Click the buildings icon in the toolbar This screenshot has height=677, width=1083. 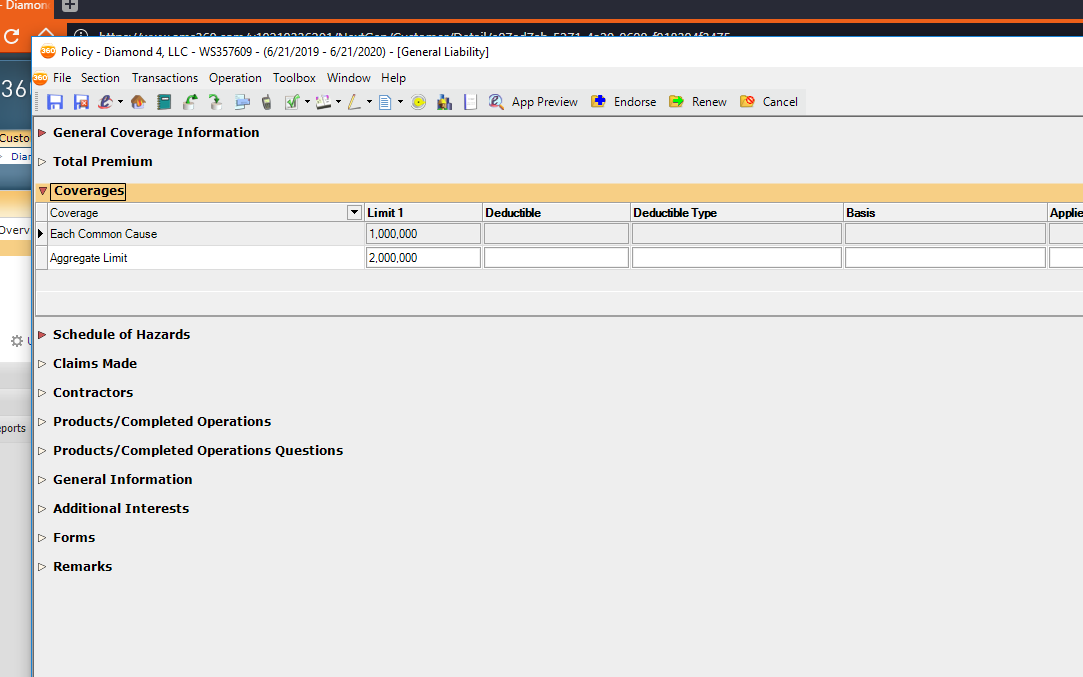pos(445,102)
